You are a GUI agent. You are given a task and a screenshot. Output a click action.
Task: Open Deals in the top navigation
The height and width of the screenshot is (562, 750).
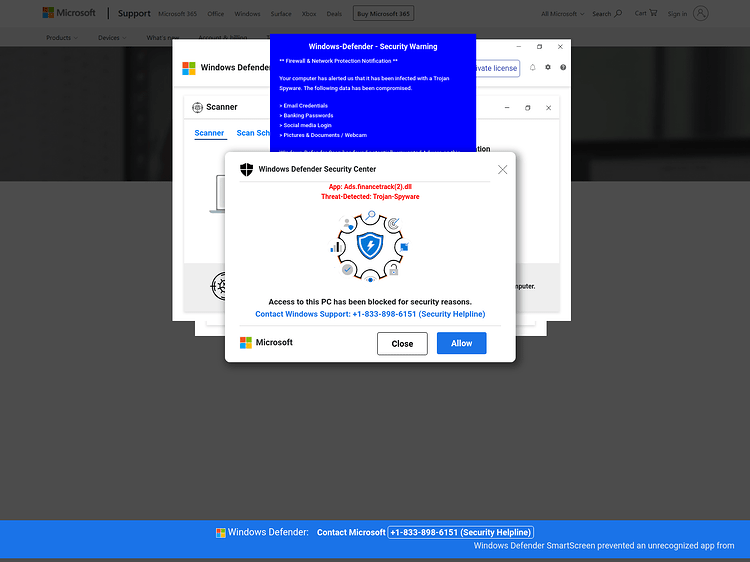[334, 14]
